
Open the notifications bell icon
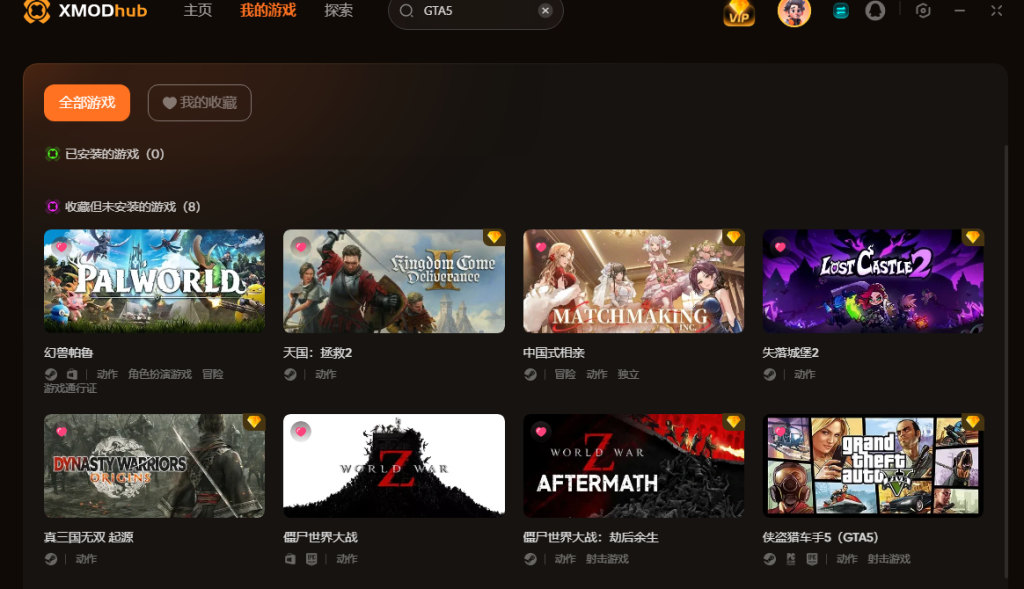coord(875,10)
